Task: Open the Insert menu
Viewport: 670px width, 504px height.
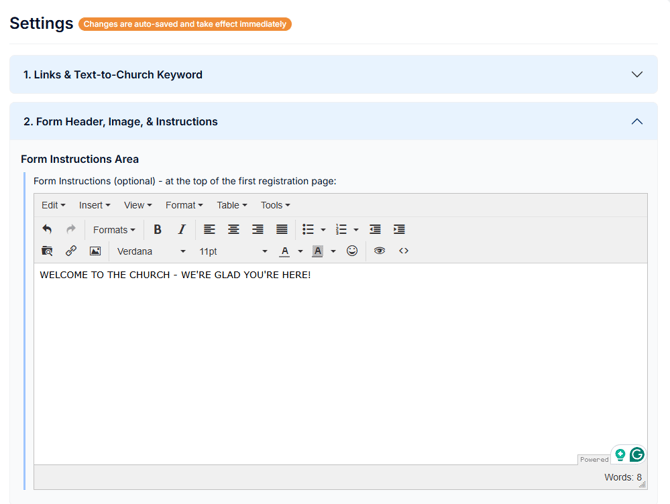Action: (x=94, y=205)
